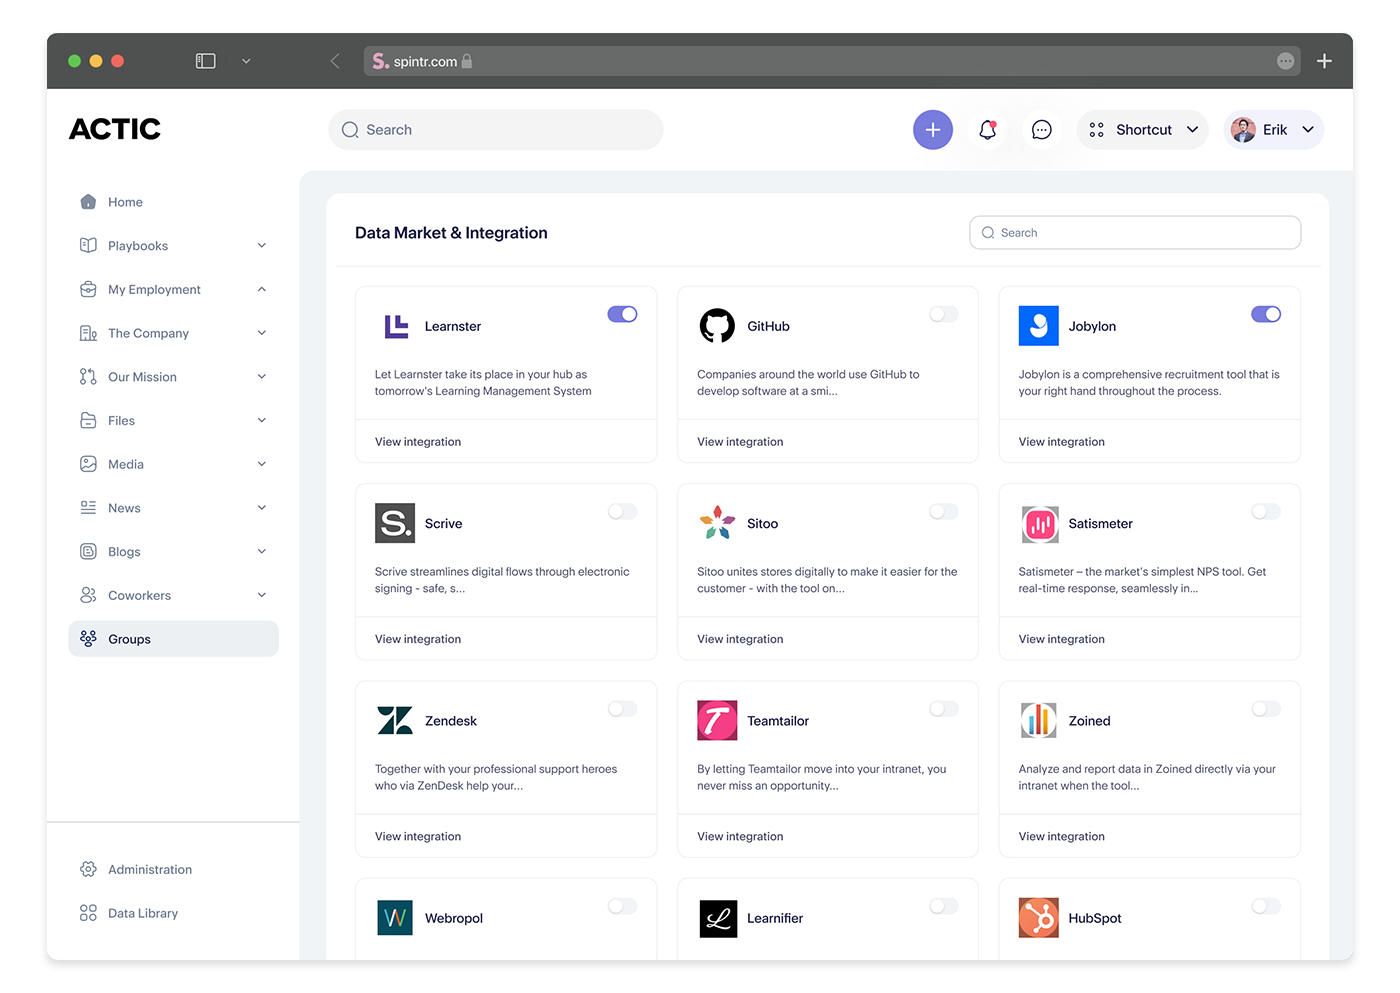Viewport: 1400px width, 993px height.
Task: Click the Zoined chart logo
Action: click(1039, 720)
